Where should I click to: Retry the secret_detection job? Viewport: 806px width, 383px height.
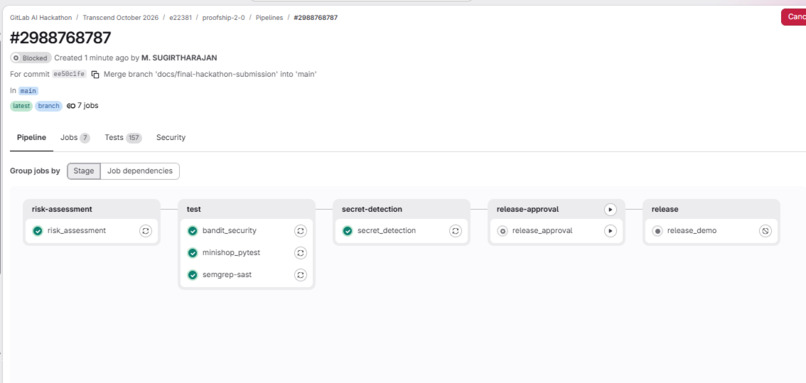(455, 231)
